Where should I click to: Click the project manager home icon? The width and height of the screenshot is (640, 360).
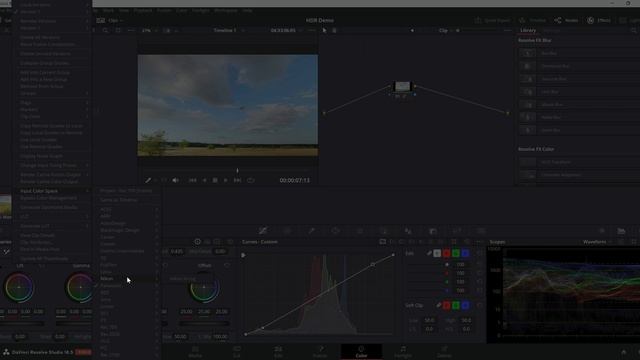(x=624, y=352)
